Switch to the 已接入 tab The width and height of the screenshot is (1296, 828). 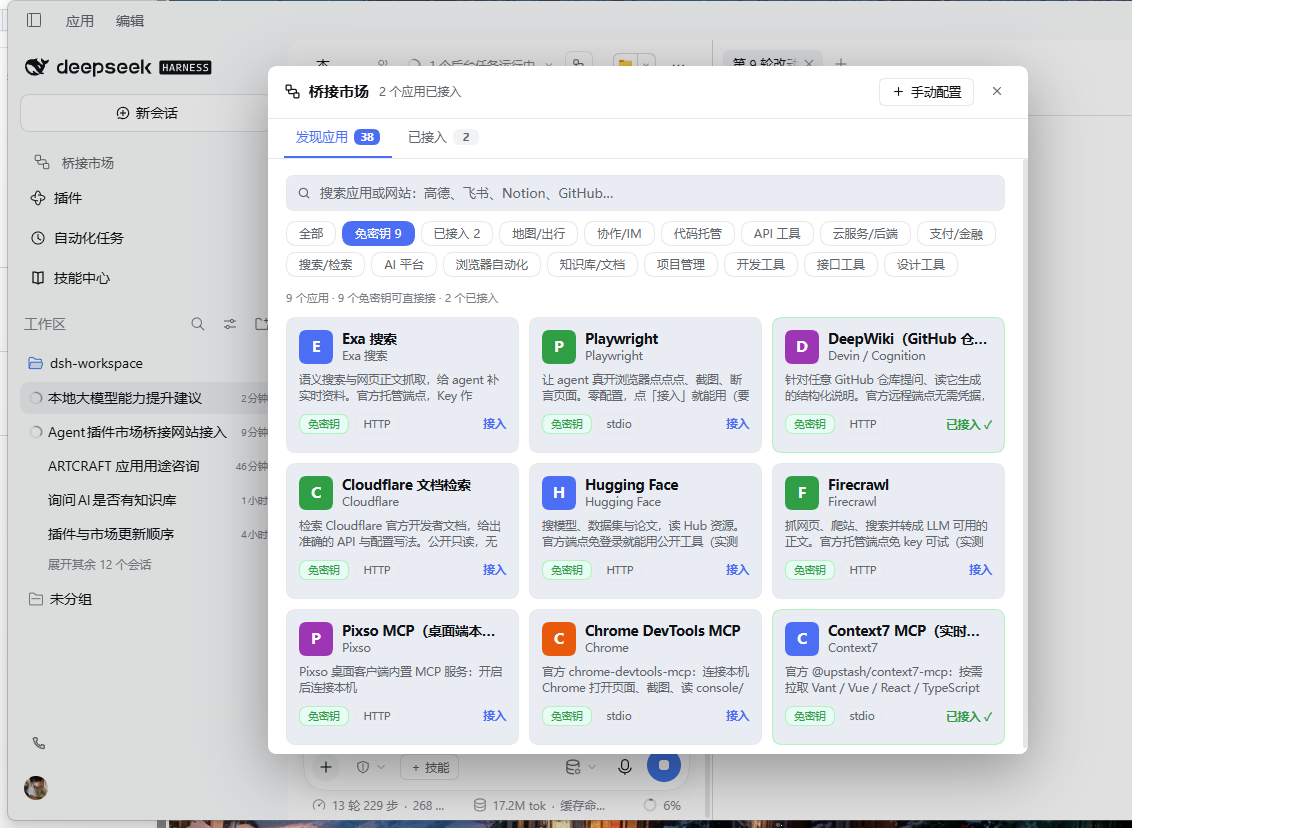point(442,137)
